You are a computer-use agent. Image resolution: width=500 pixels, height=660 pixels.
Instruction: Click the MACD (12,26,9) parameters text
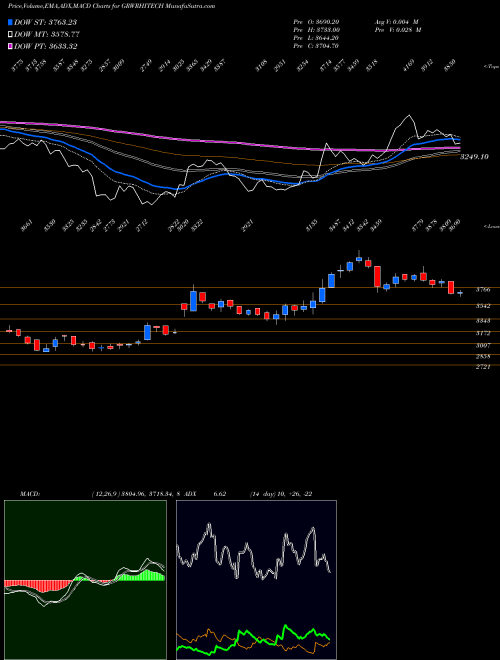(135, 494)
